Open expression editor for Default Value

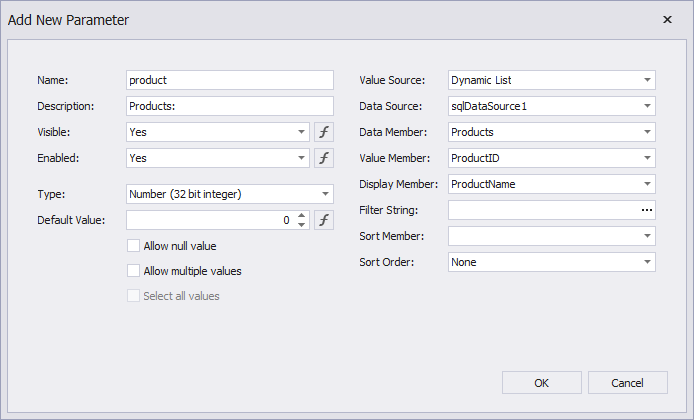[324, 220]
